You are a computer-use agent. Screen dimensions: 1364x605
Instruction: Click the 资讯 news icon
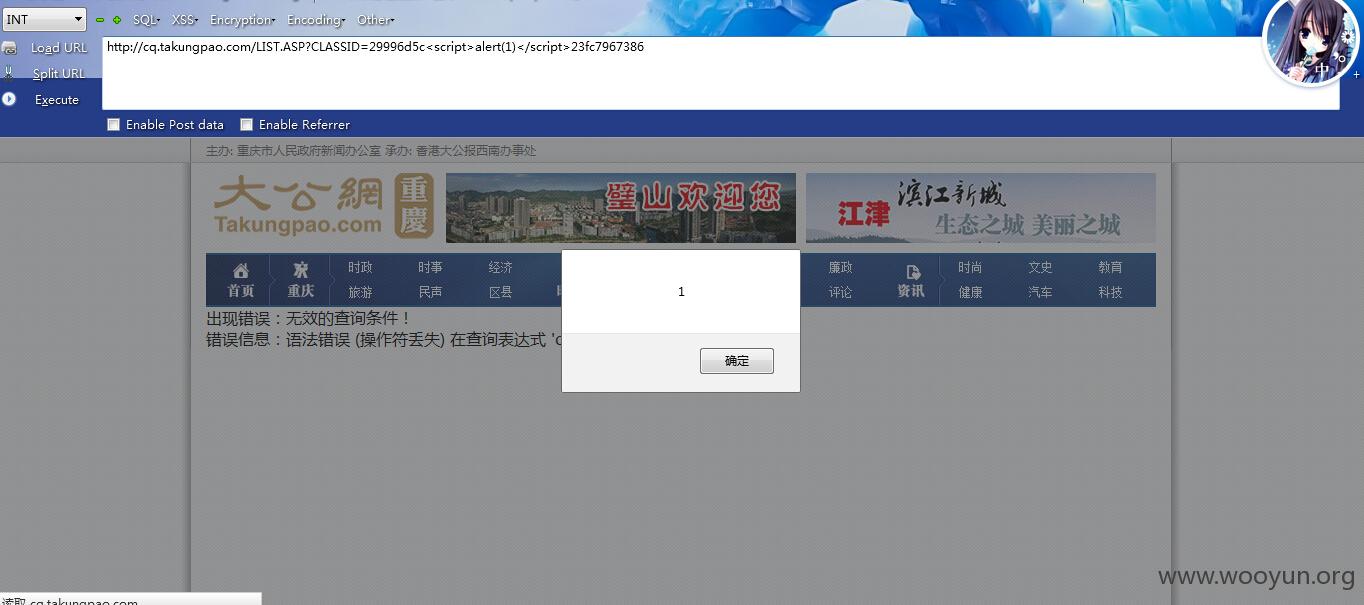(x=912, y=272)
